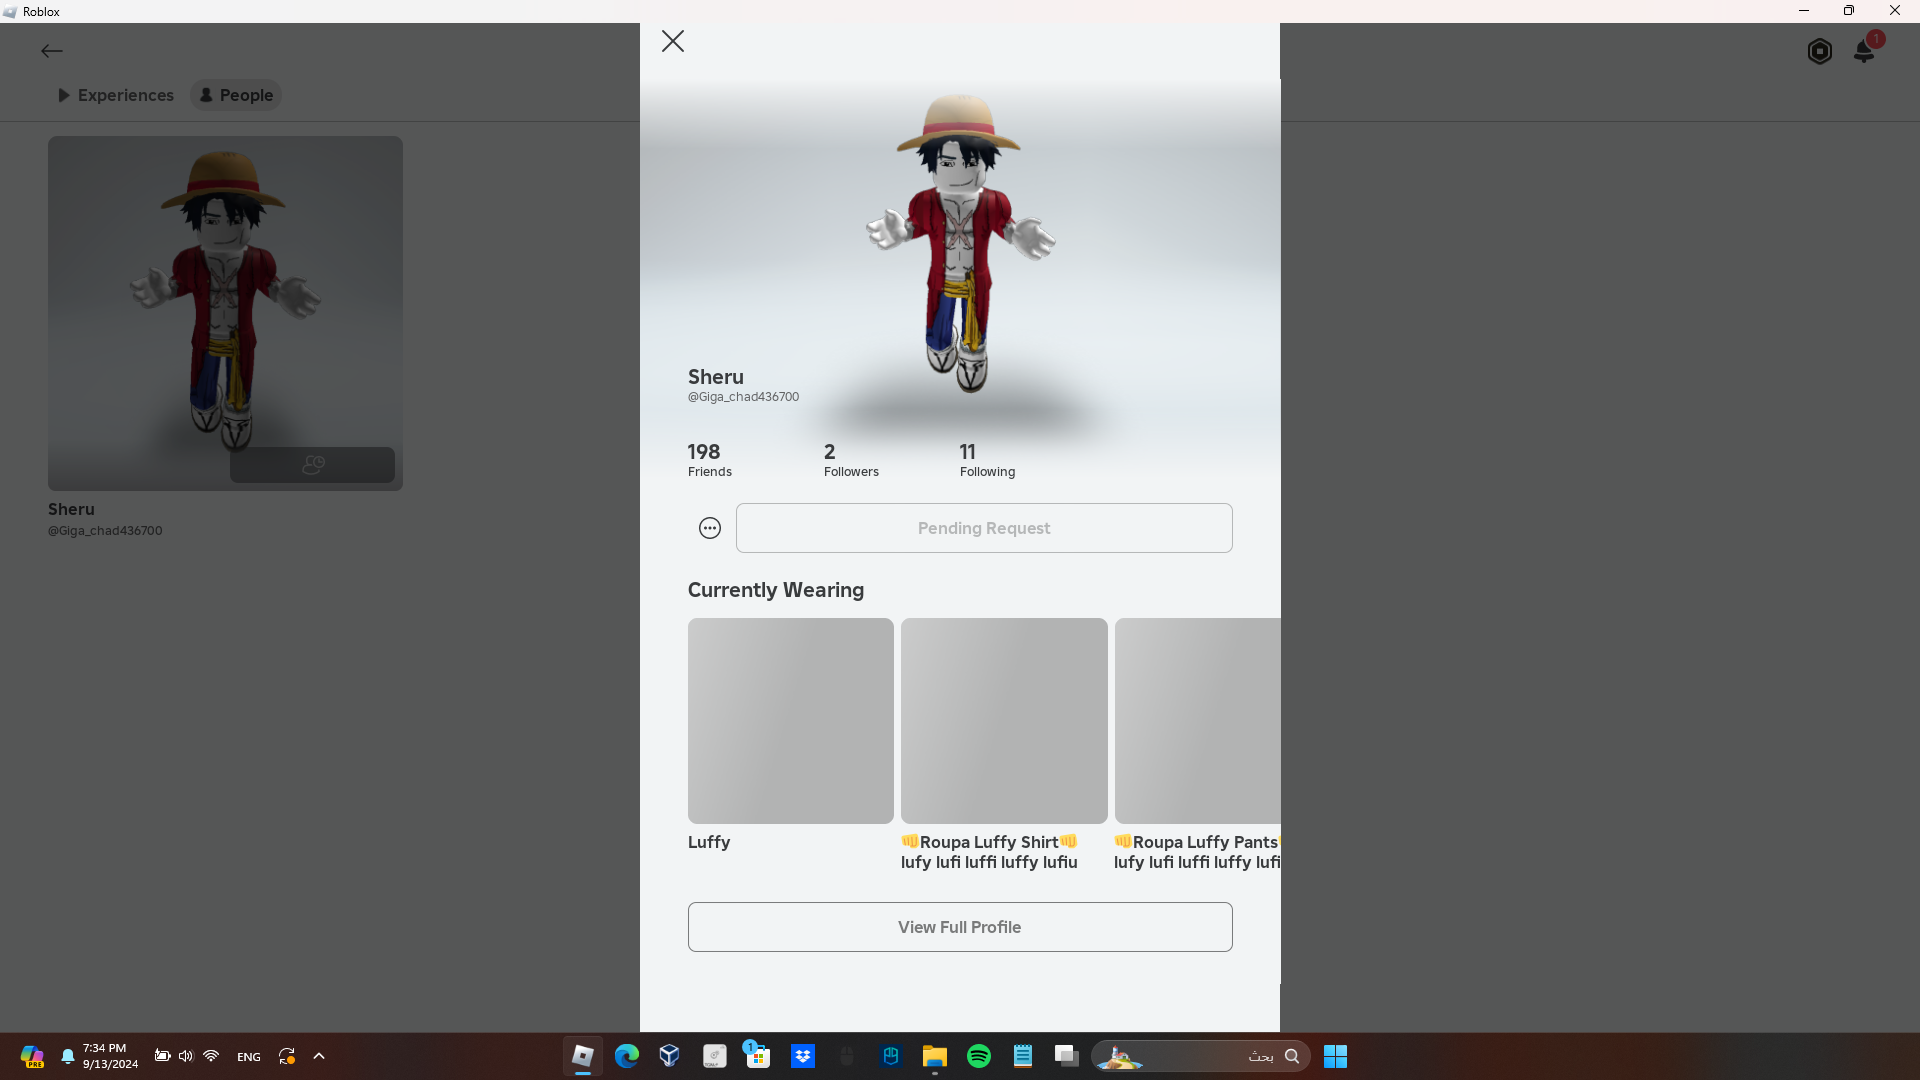Show hidden tray icons chevron
This screenshot has width=1920, height=1080.
[319, 1056]
